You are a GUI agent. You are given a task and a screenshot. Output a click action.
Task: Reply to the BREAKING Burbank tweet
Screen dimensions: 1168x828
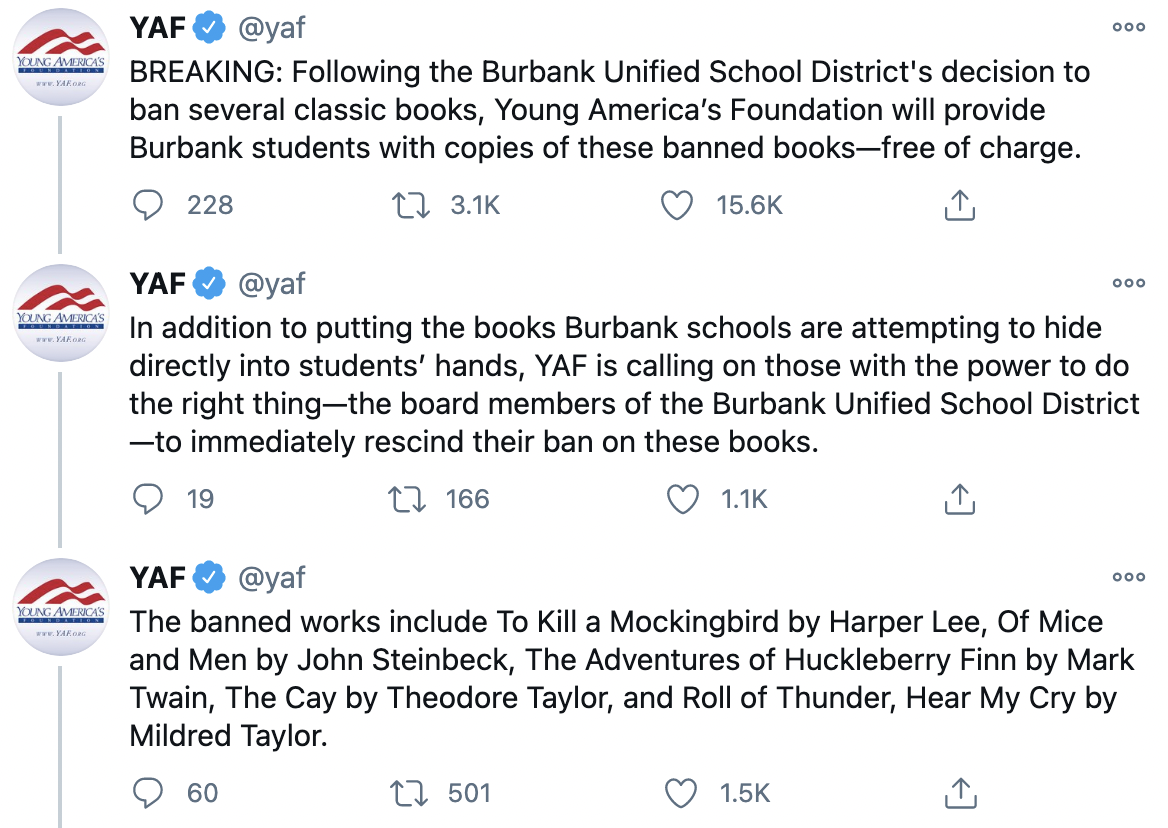coord(147,205)
